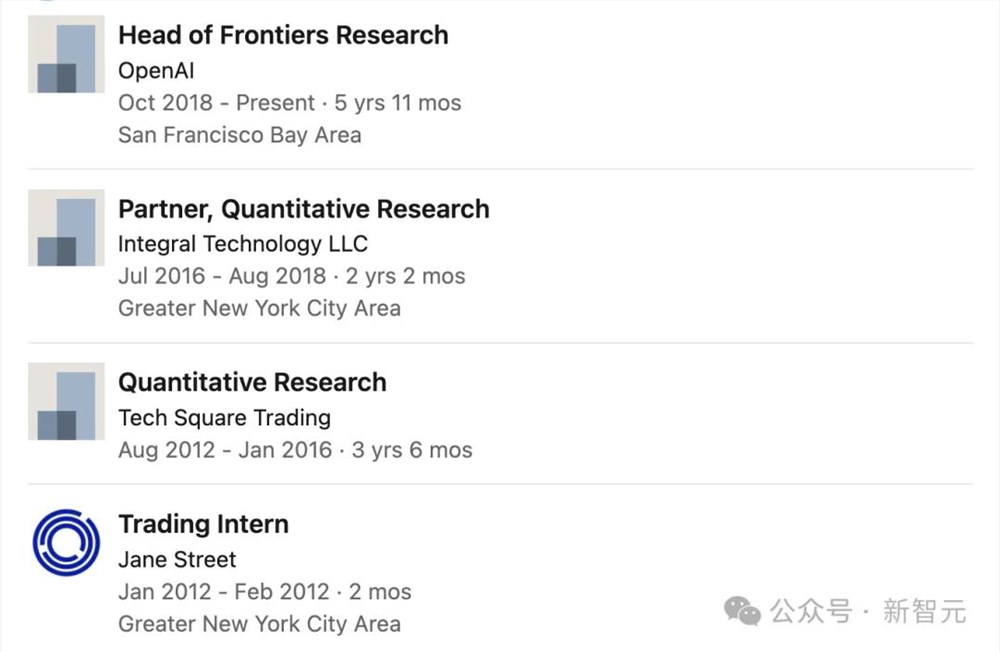Click the Jane Street company name

(x=177, y=559)
